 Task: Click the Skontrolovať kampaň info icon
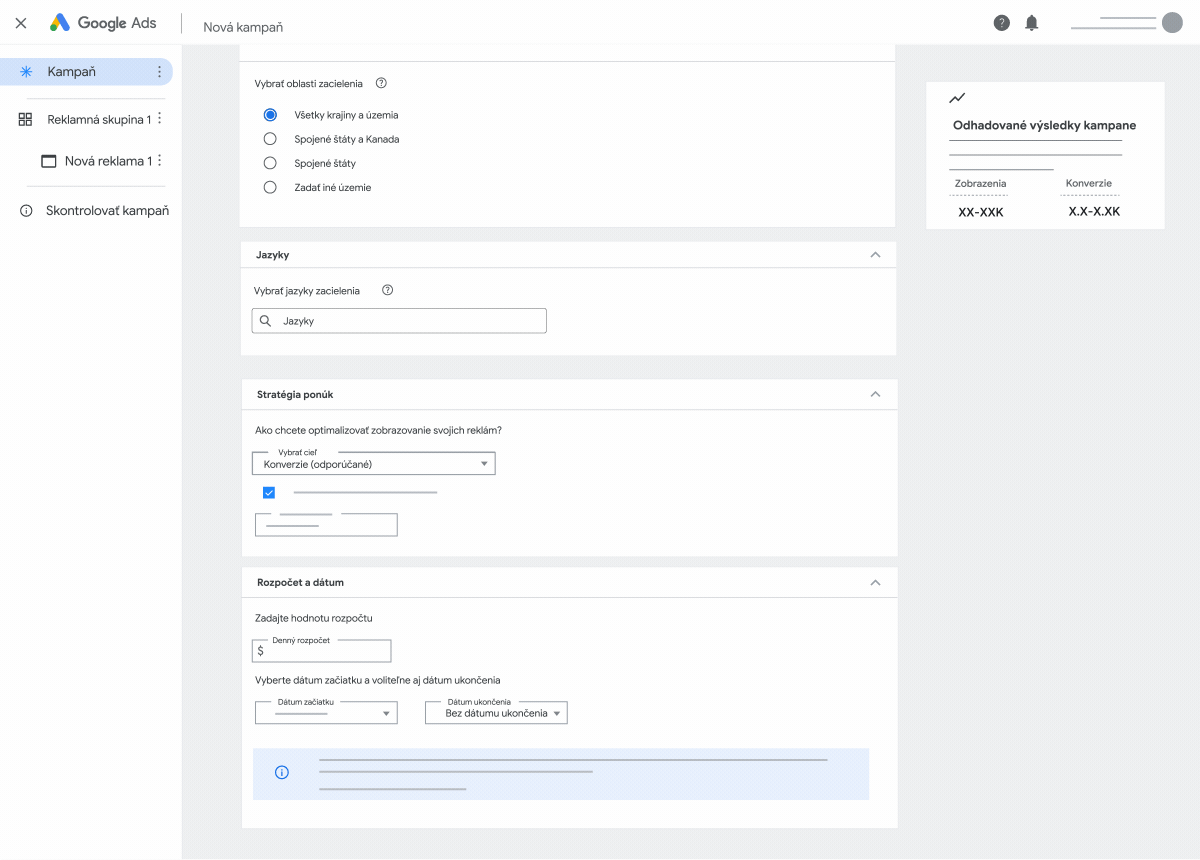coord(27,211)
